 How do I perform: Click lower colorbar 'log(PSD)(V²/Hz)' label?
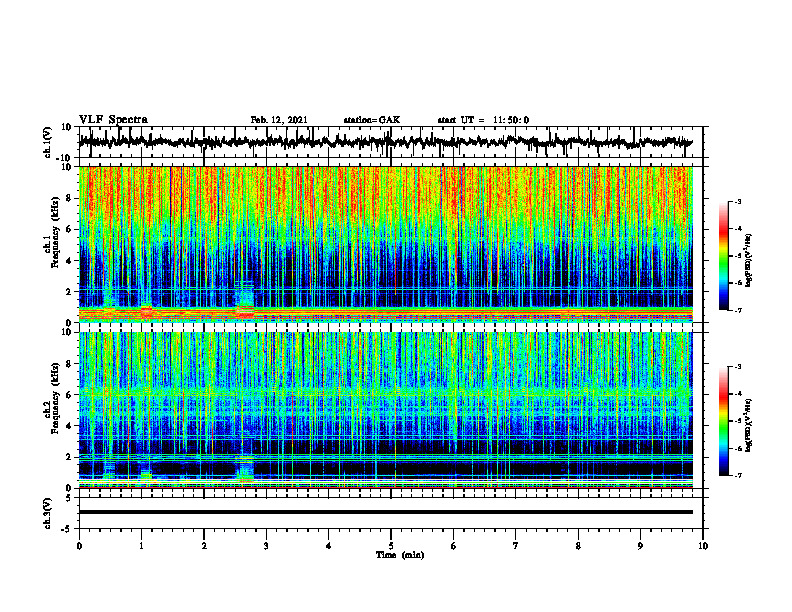click(x=749, y=425)
